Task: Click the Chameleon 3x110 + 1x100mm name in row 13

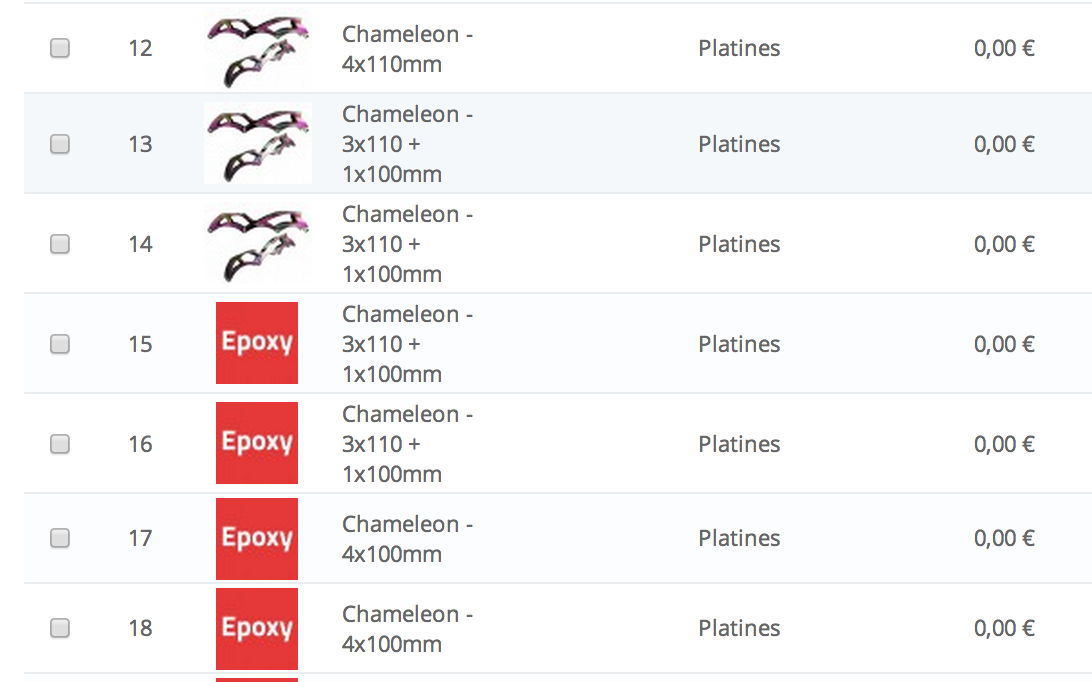Action: 407,144
